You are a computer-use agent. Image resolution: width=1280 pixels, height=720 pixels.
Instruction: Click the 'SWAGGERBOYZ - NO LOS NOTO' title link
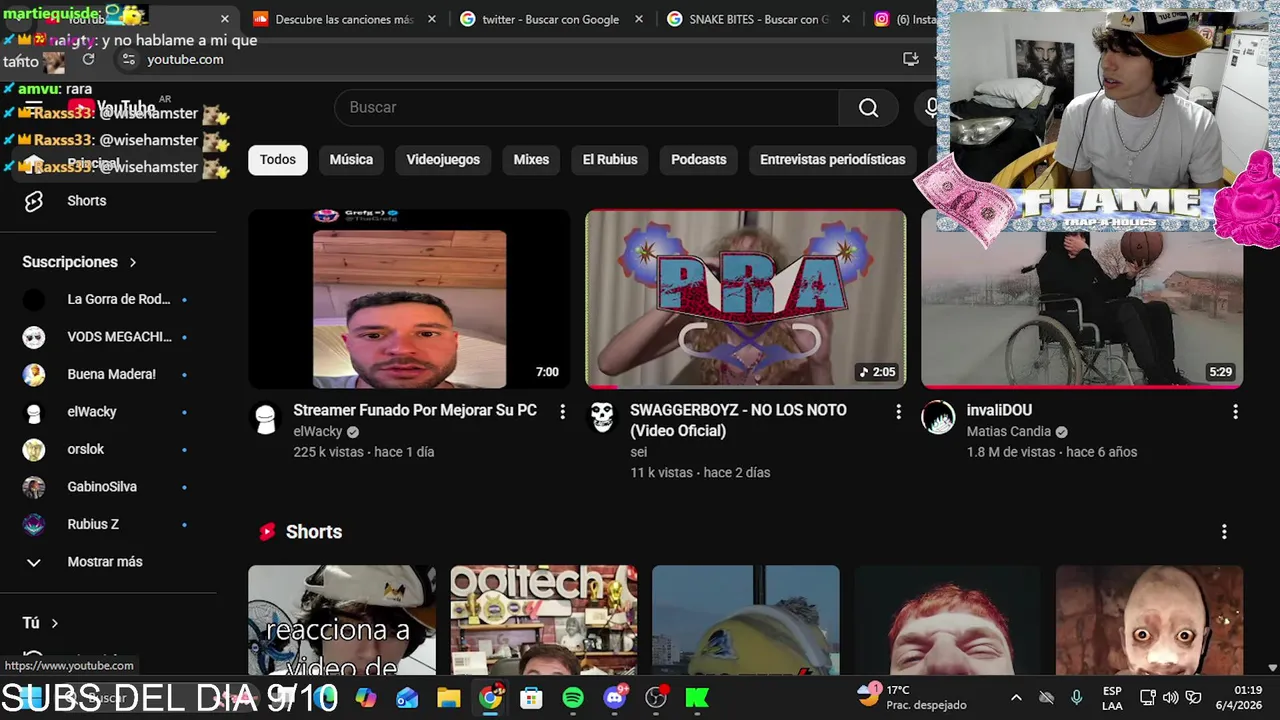[x=738, y=421]
